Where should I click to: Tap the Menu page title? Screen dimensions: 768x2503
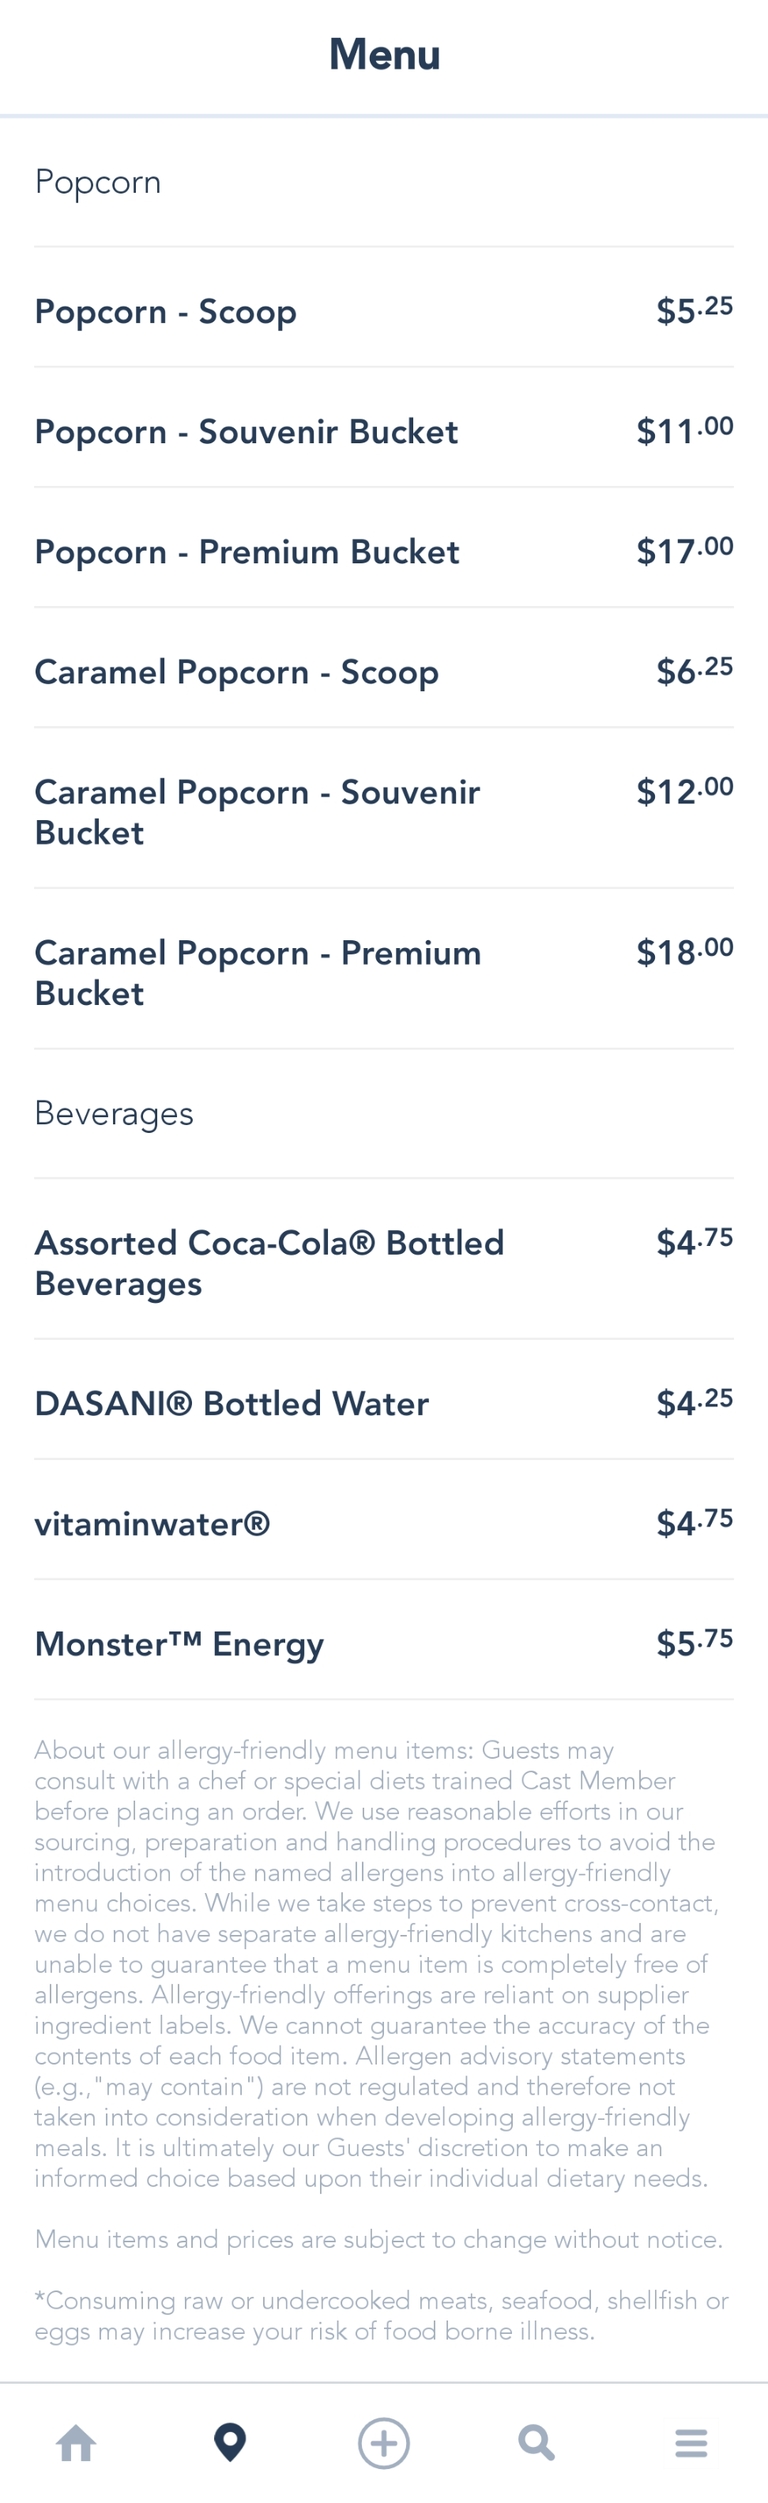click(384, 55)
